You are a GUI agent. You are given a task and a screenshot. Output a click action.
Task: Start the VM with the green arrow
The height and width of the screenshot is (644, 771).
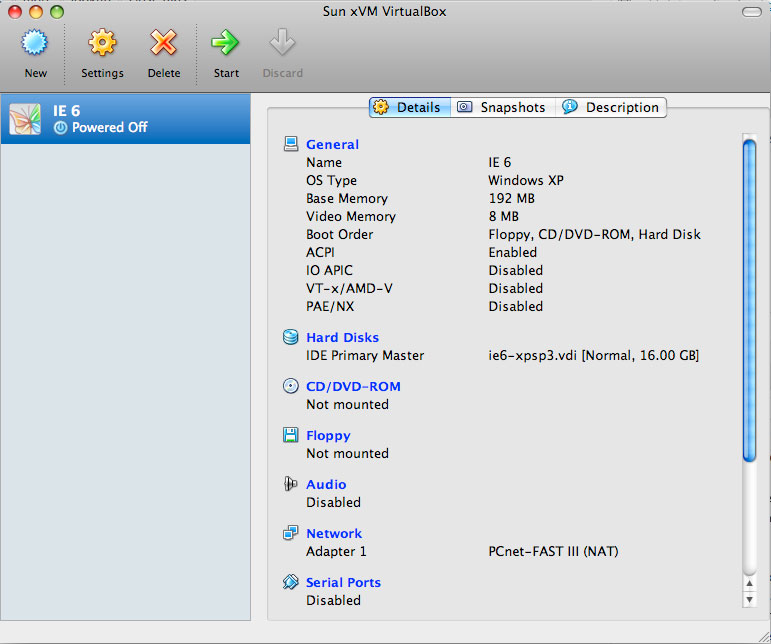point(225,43)
